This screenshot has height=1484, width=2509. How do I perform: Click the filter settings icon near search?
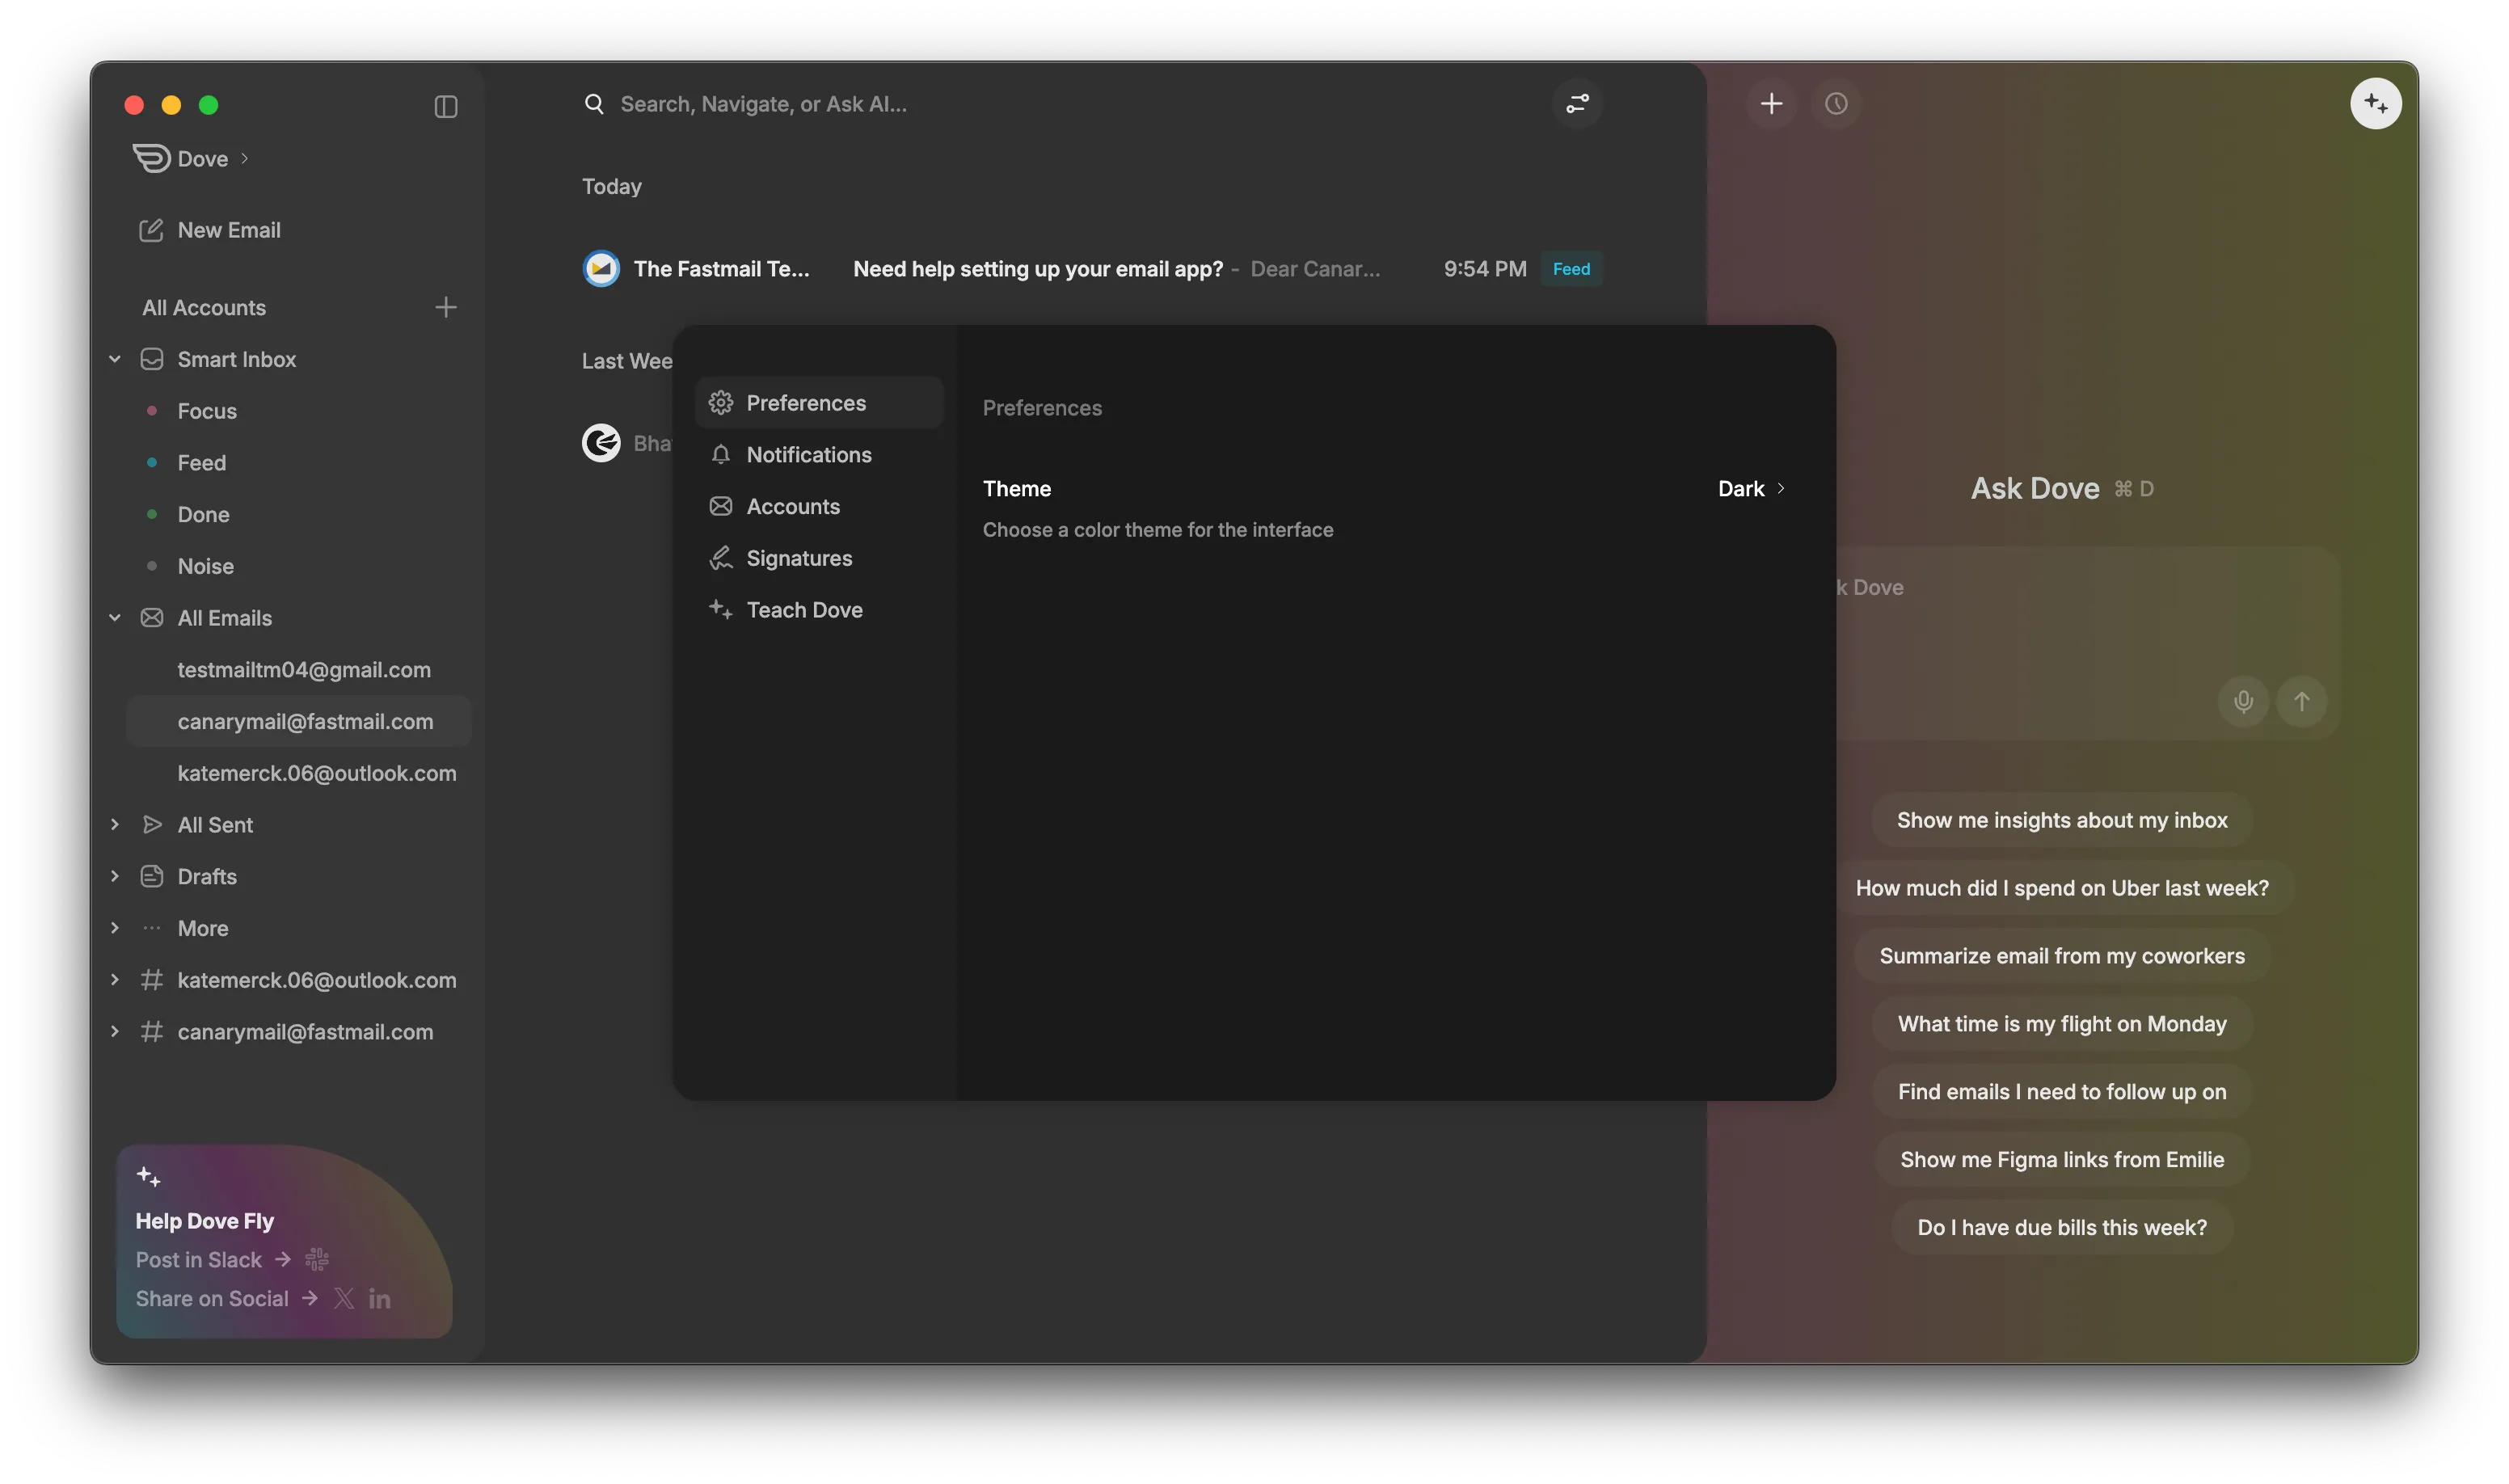(1577, 104)
